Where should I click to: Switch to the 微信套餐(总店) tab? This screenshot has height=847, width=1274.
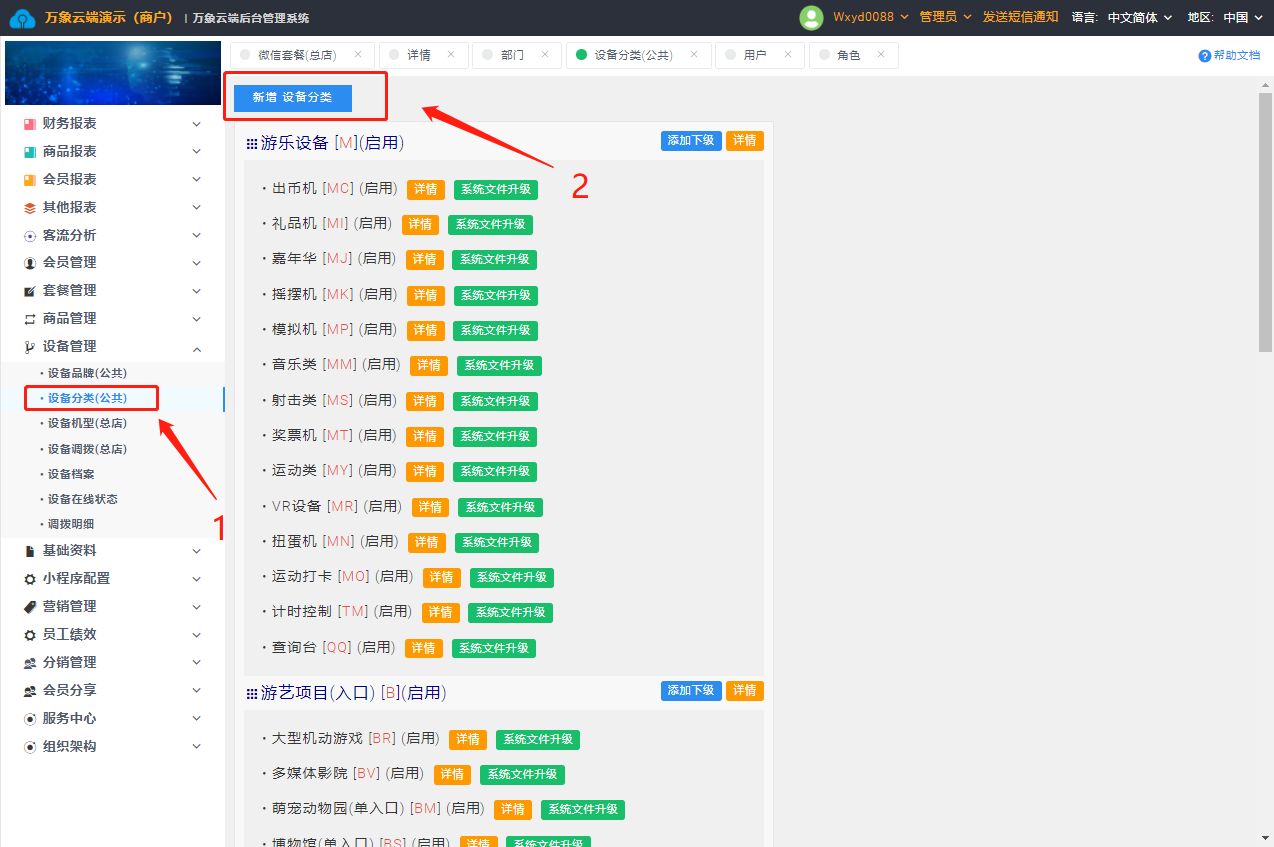303,55
